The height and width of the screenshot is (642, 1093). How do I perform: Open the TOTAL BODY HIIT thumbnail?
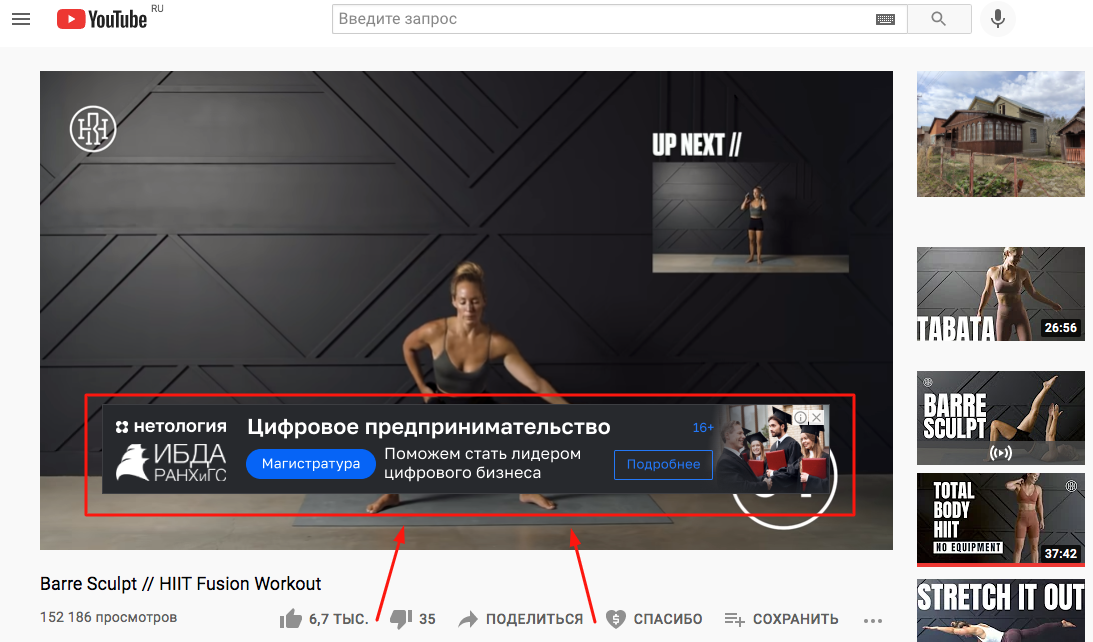point(1000,519)
